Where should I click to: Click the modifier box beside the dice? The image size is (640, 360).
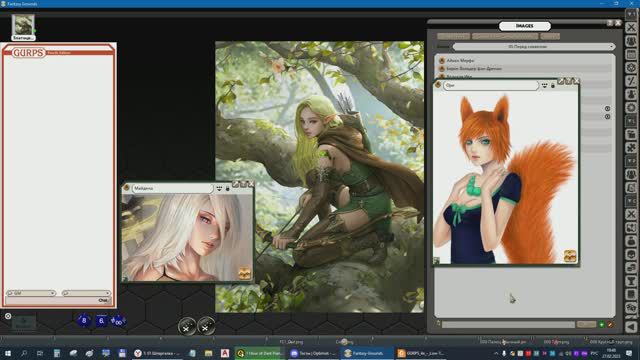24,322
